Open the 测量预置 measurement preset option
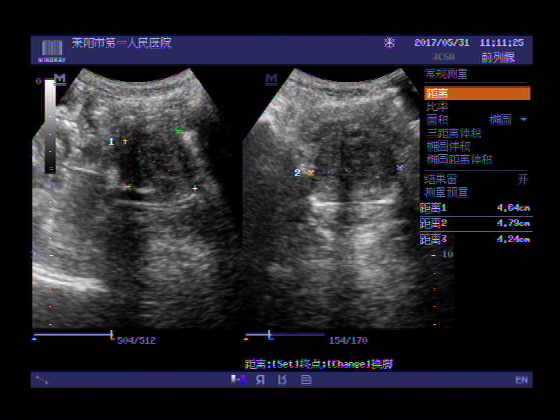This screenshot has height=420, width=560. (446, 192)
